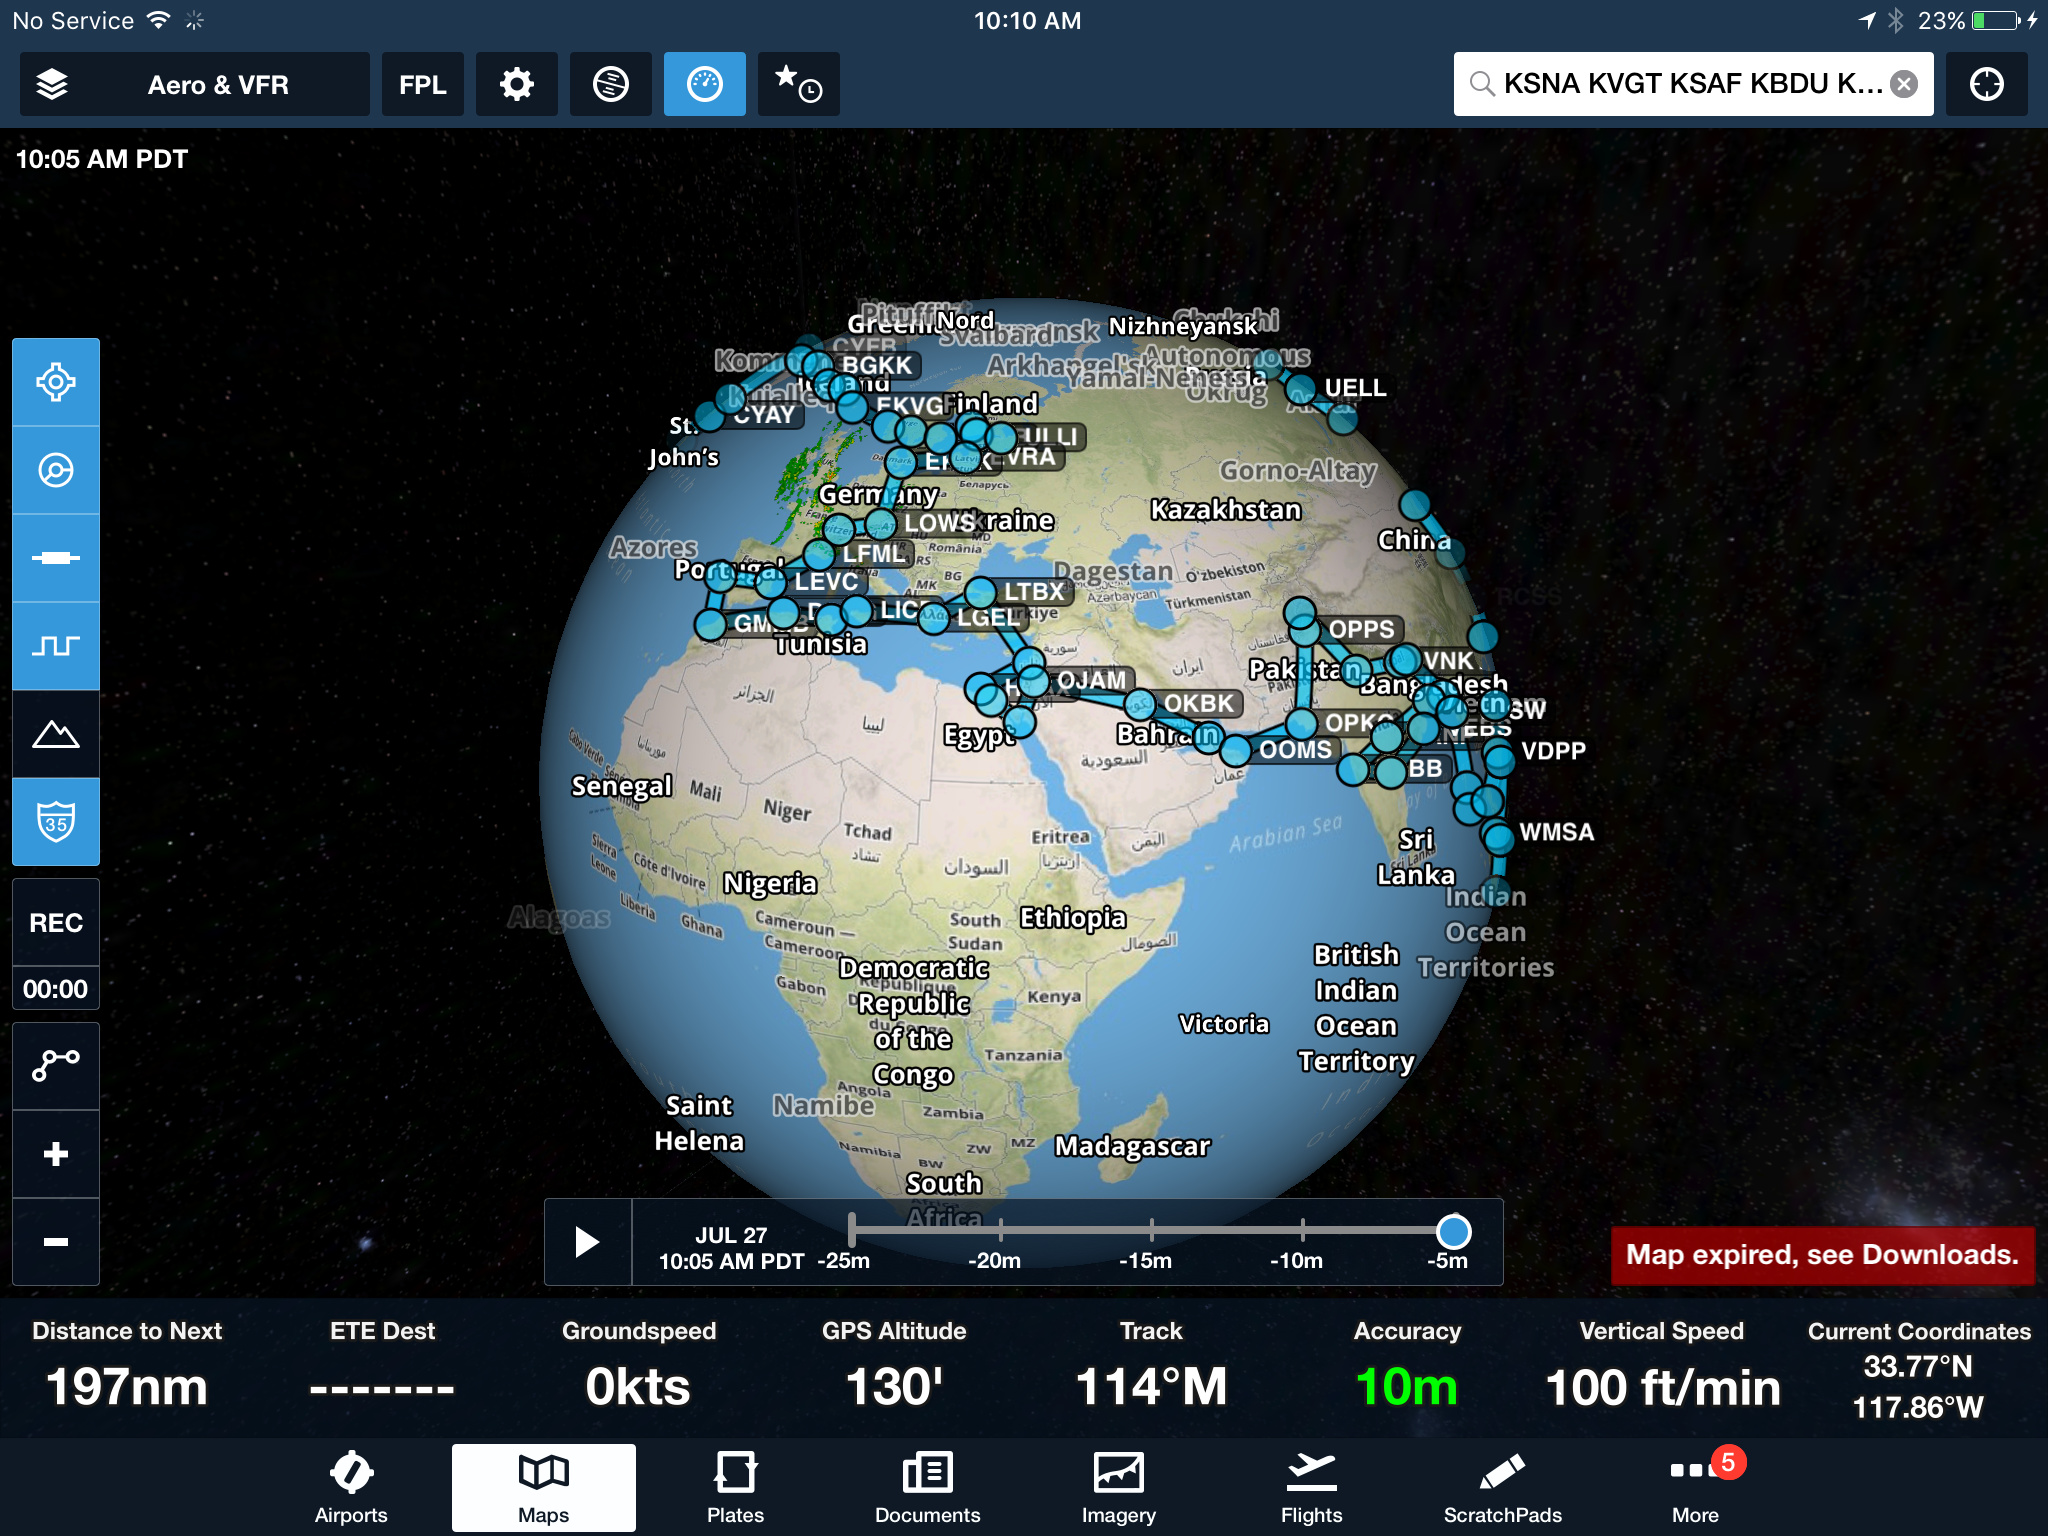Tap the 00:00 timer button
The height and width of the screenshot is (1536, 2048).
[56, 989]
